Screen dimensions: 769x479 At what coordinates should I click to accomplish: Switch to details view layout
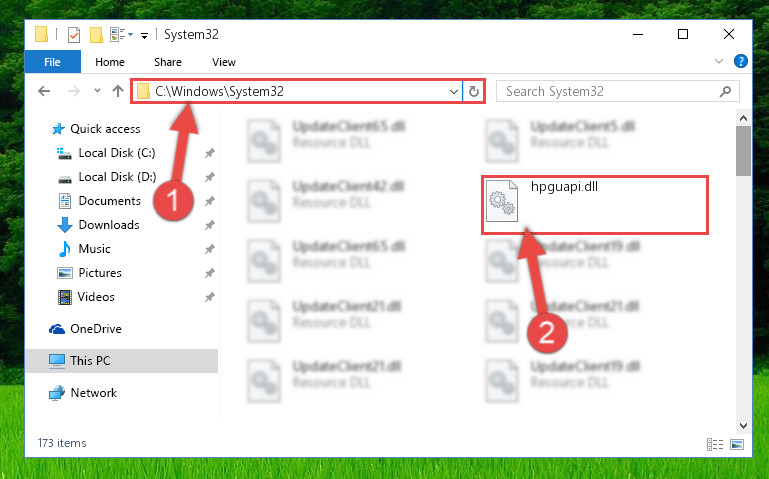715,444
